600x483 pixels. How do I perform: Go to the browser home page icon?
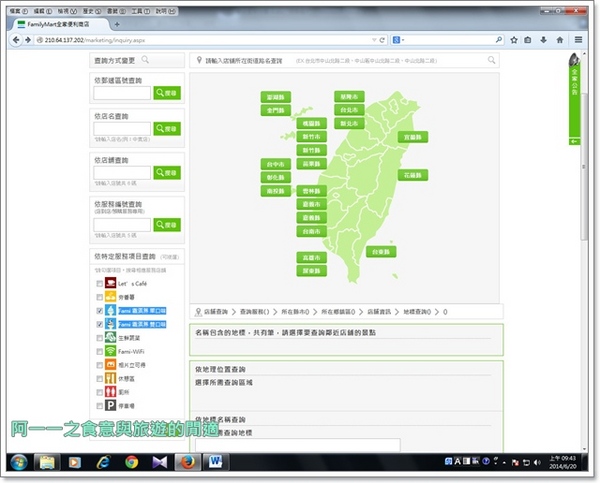(560, 40)
